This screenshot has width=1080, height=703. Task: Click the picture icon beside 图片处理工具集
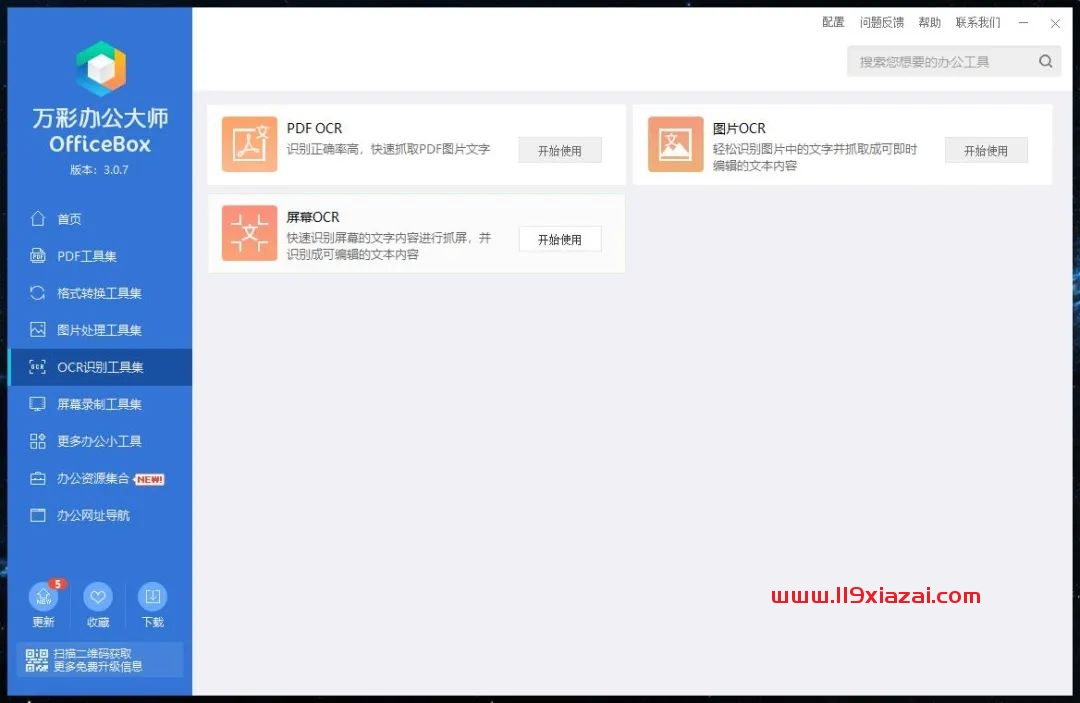tap(38, 329)
